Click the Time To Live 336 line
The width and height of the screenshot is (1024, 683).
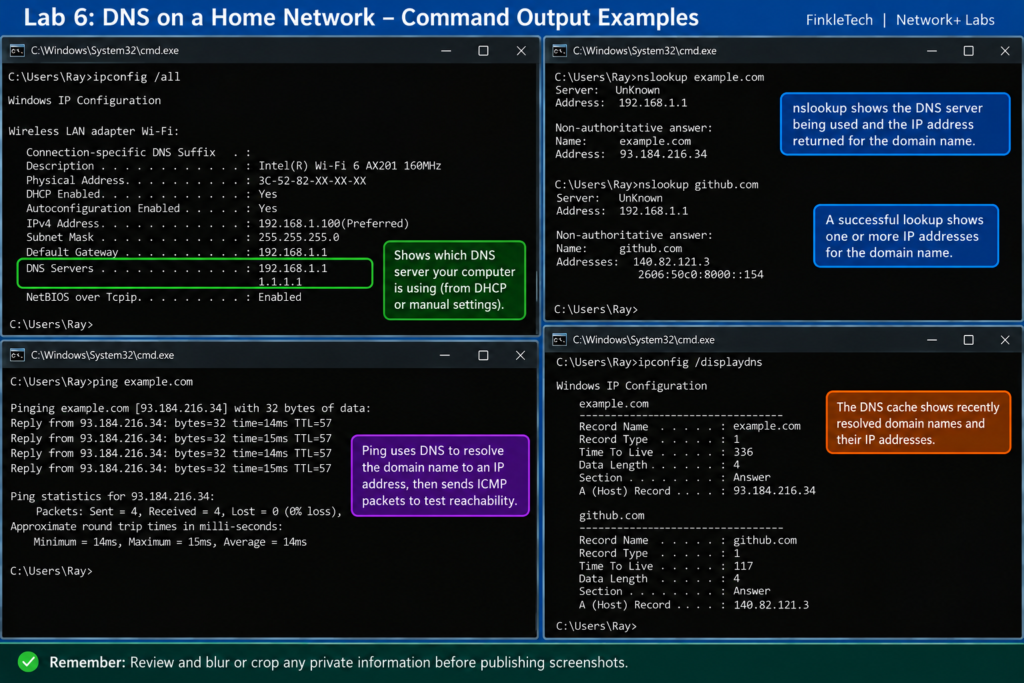tap(666, 452)
